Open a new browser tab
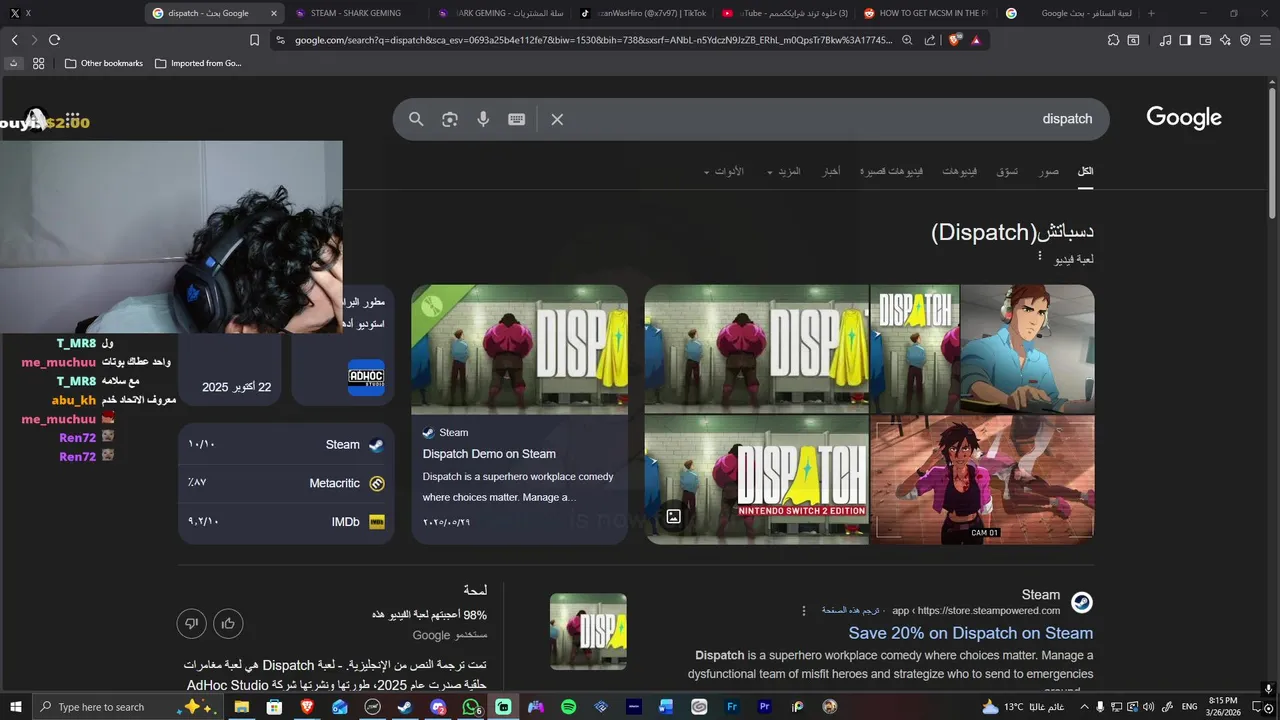Viewport: 1280px width, 720px height. click(1151, 13)
